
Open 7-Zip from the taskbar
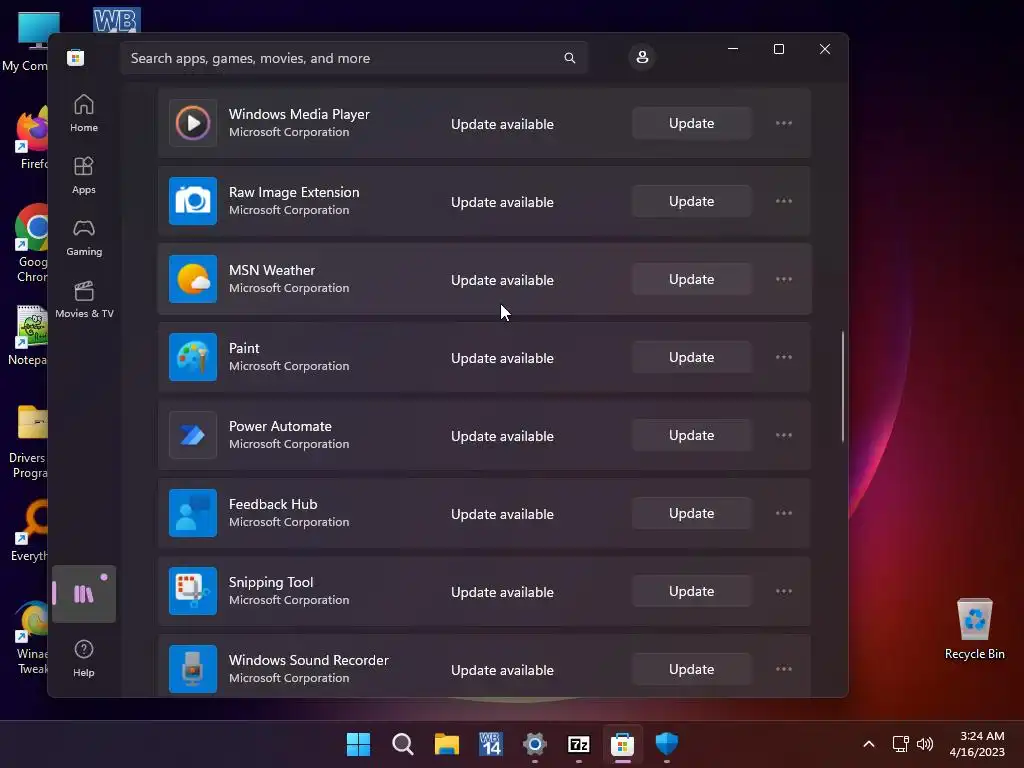(x=579, y=744)
